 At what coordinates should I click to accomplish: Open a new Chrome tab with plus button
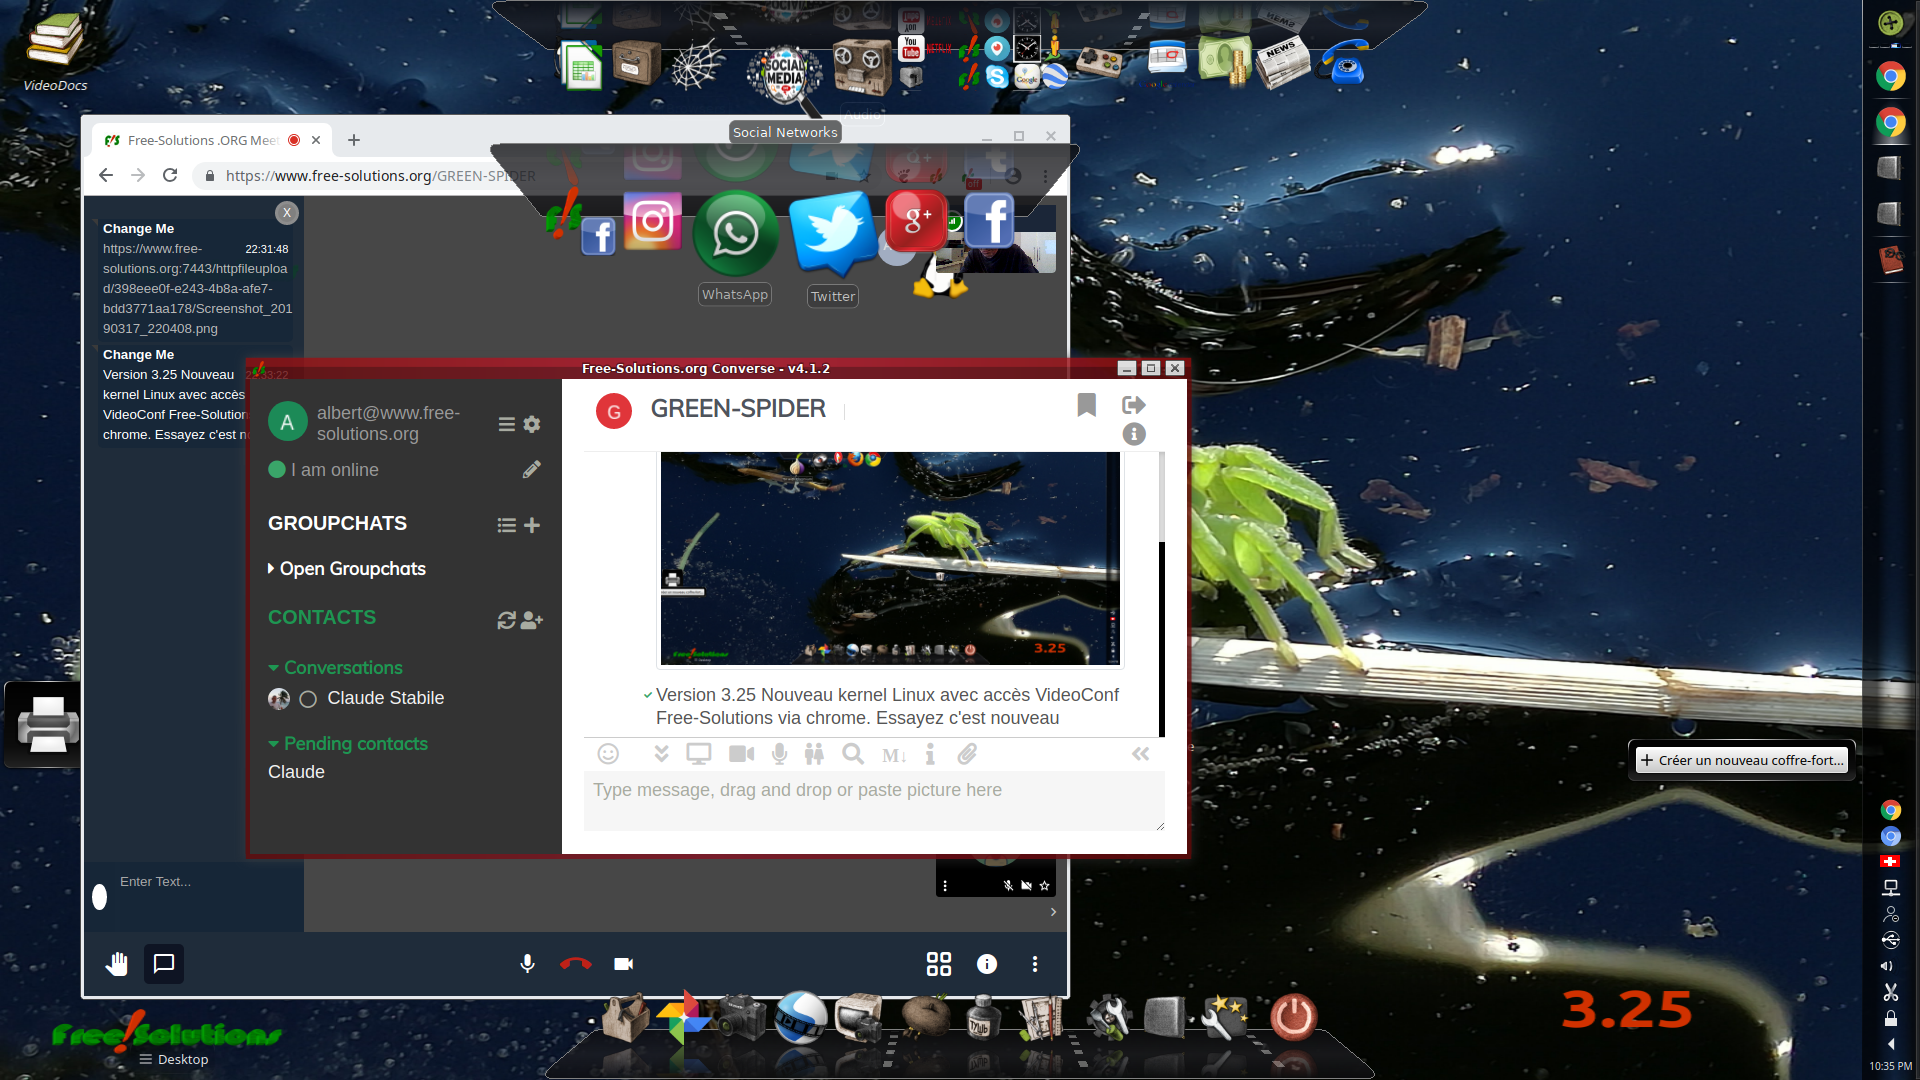[354, 140]
